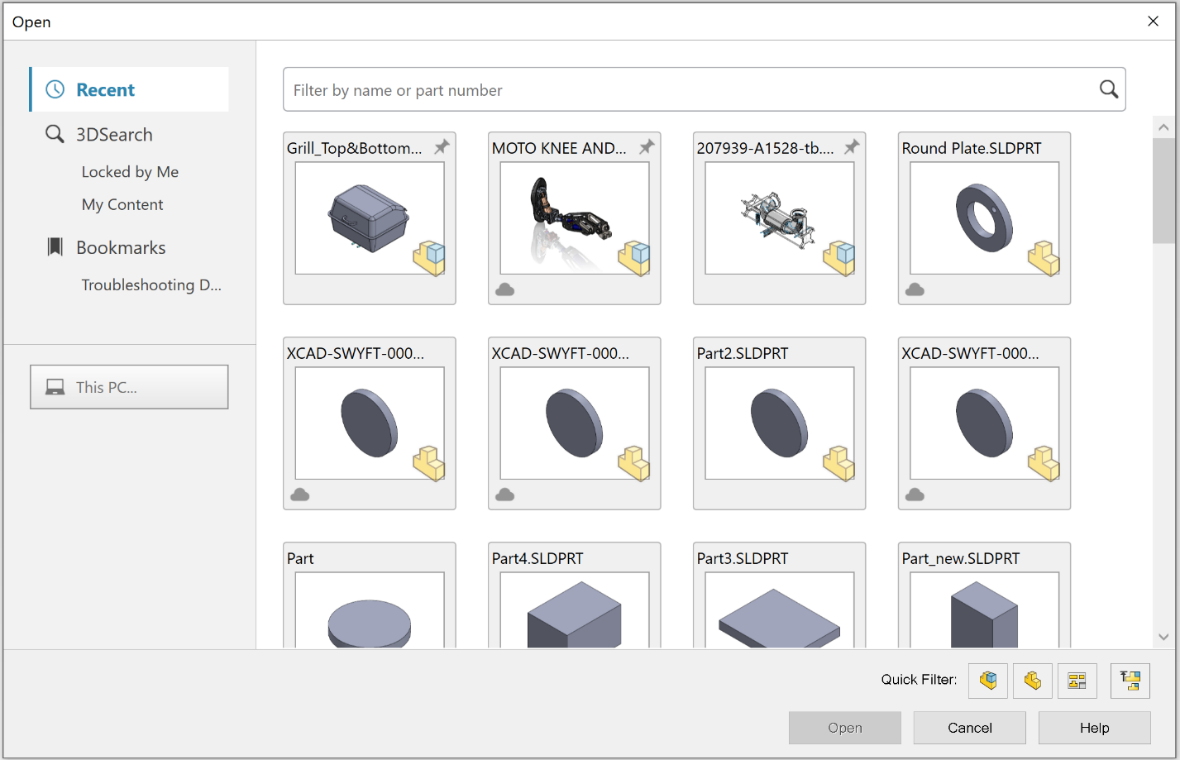The image size is (1180, 760).
Task: Click the clock icon beside Recent
Action: click(x=55, y=90)
